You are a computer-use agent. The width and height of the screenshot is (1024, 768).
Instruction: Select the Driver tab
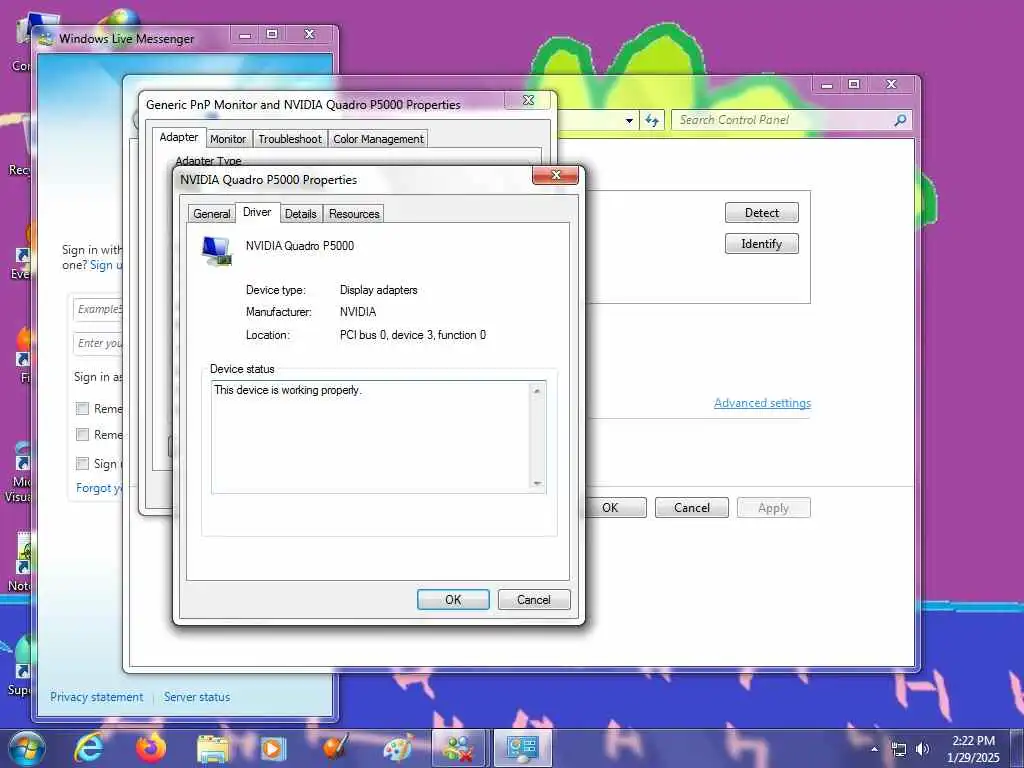pos(257,212)
